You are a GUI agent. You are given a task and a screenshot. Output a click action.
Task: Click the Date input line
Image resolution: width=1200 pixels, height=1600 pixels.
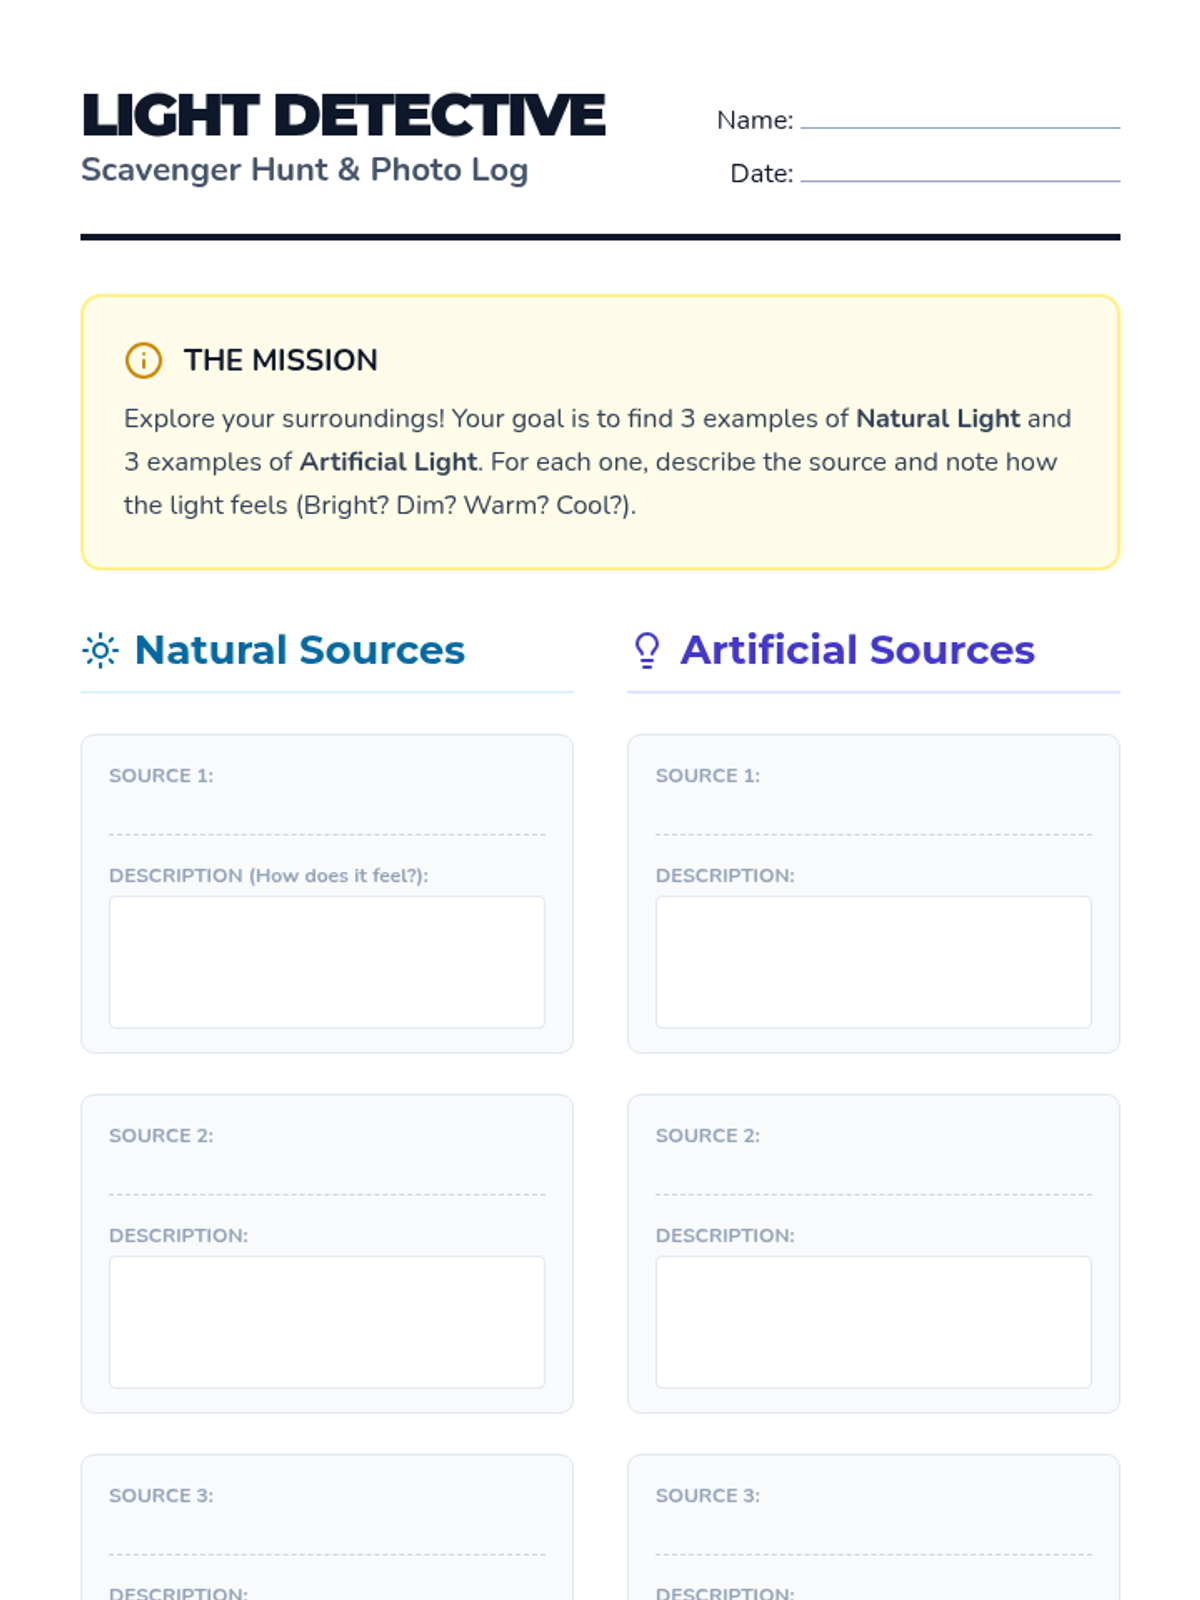tap(959, 171)
